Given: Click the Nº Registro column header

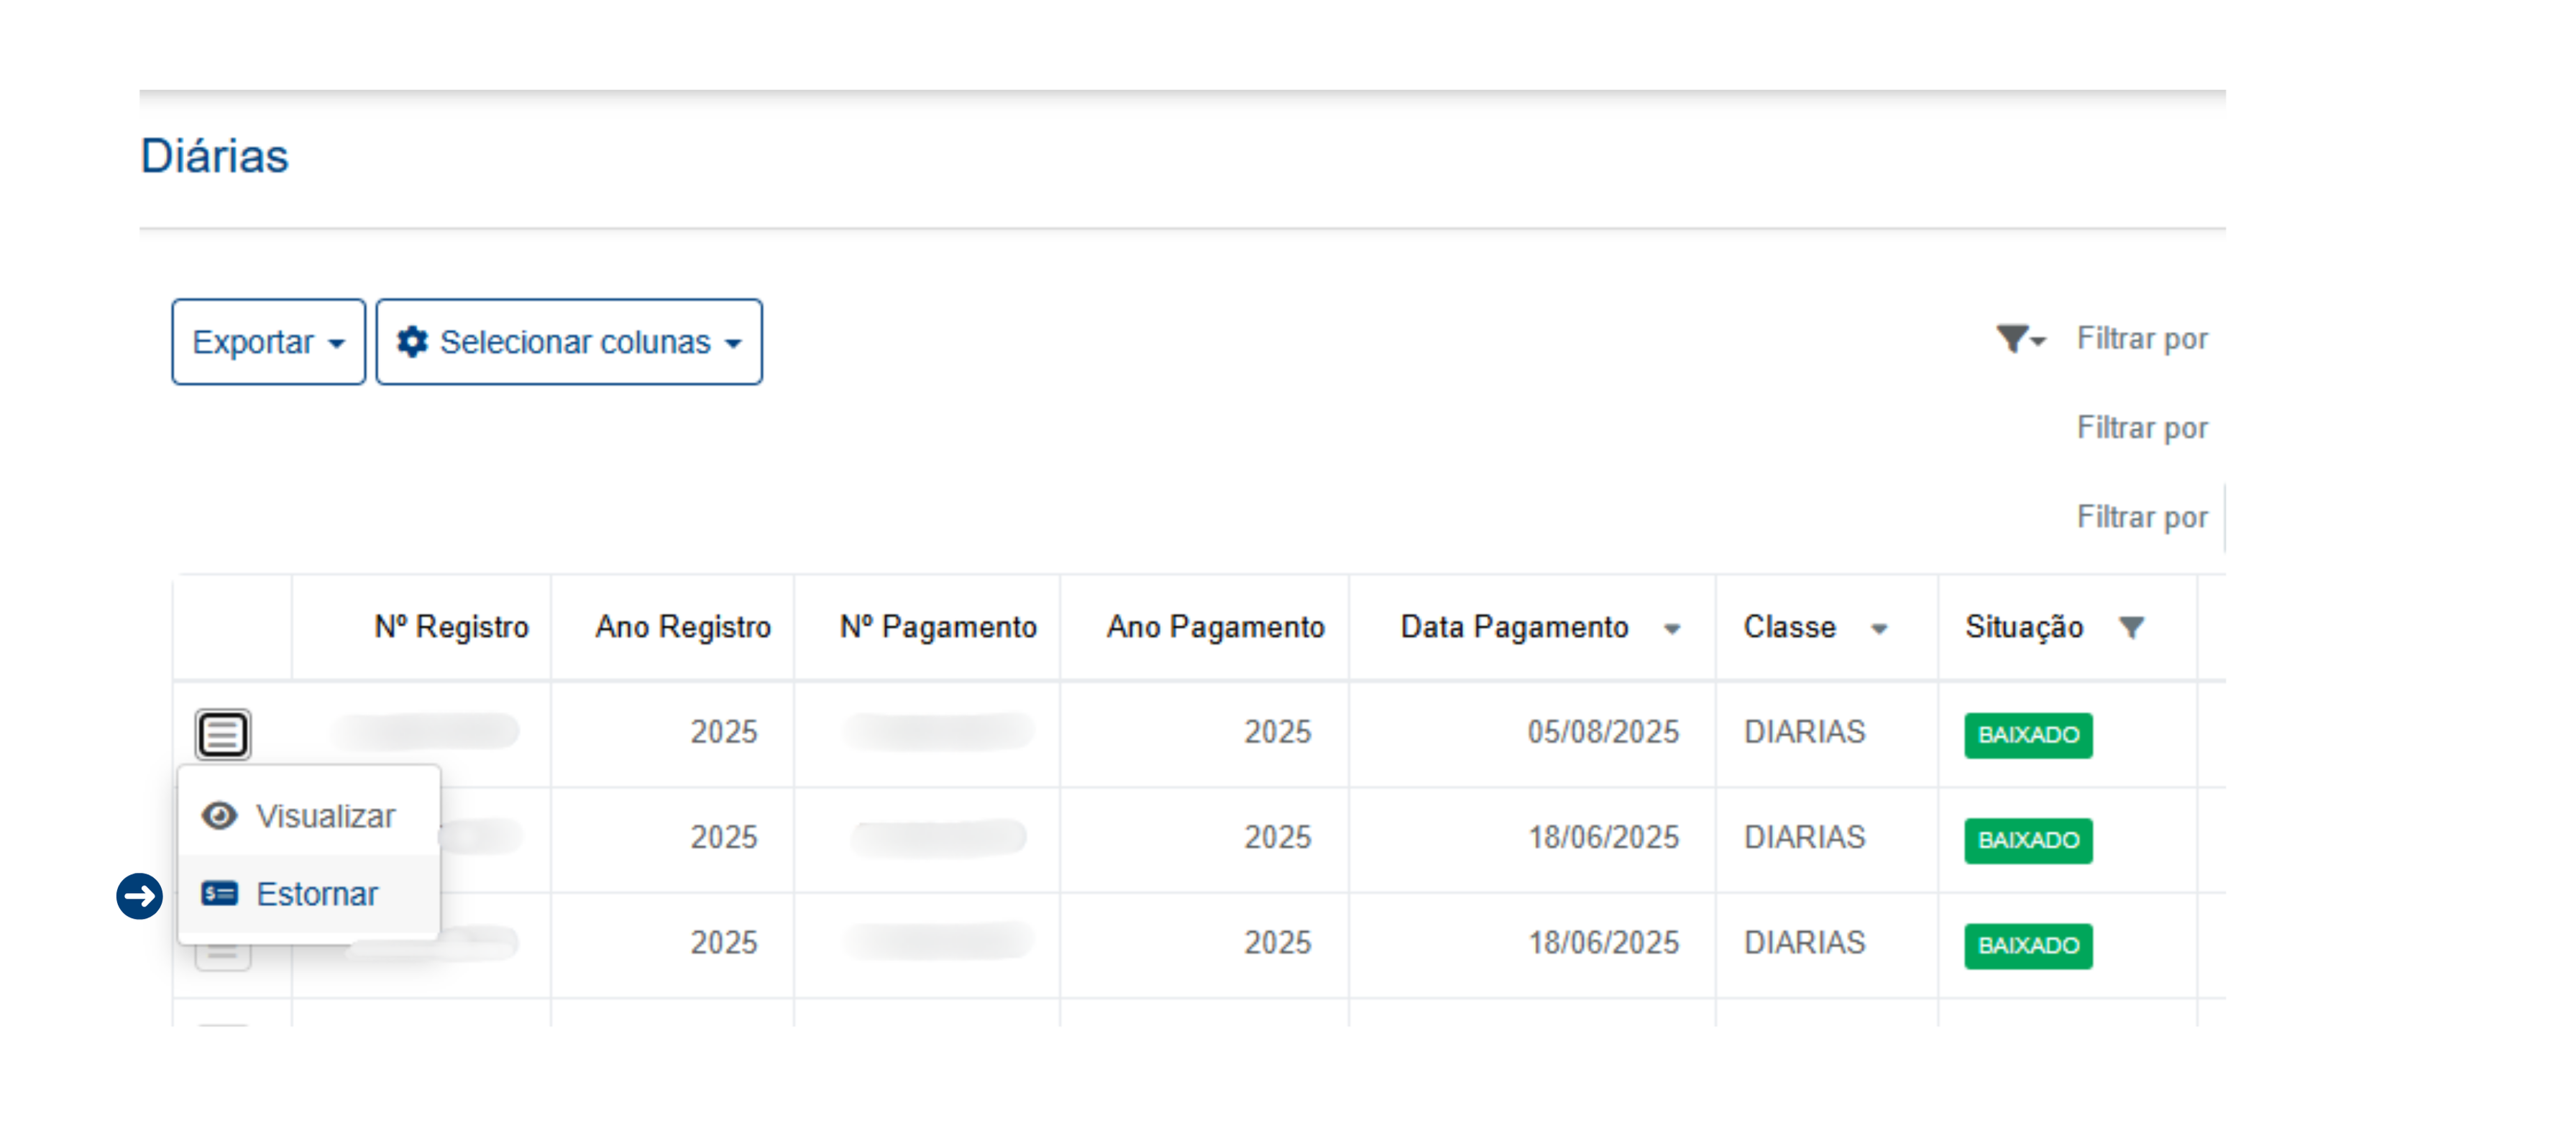Looking at the screenshot, I should click(451, 627).
